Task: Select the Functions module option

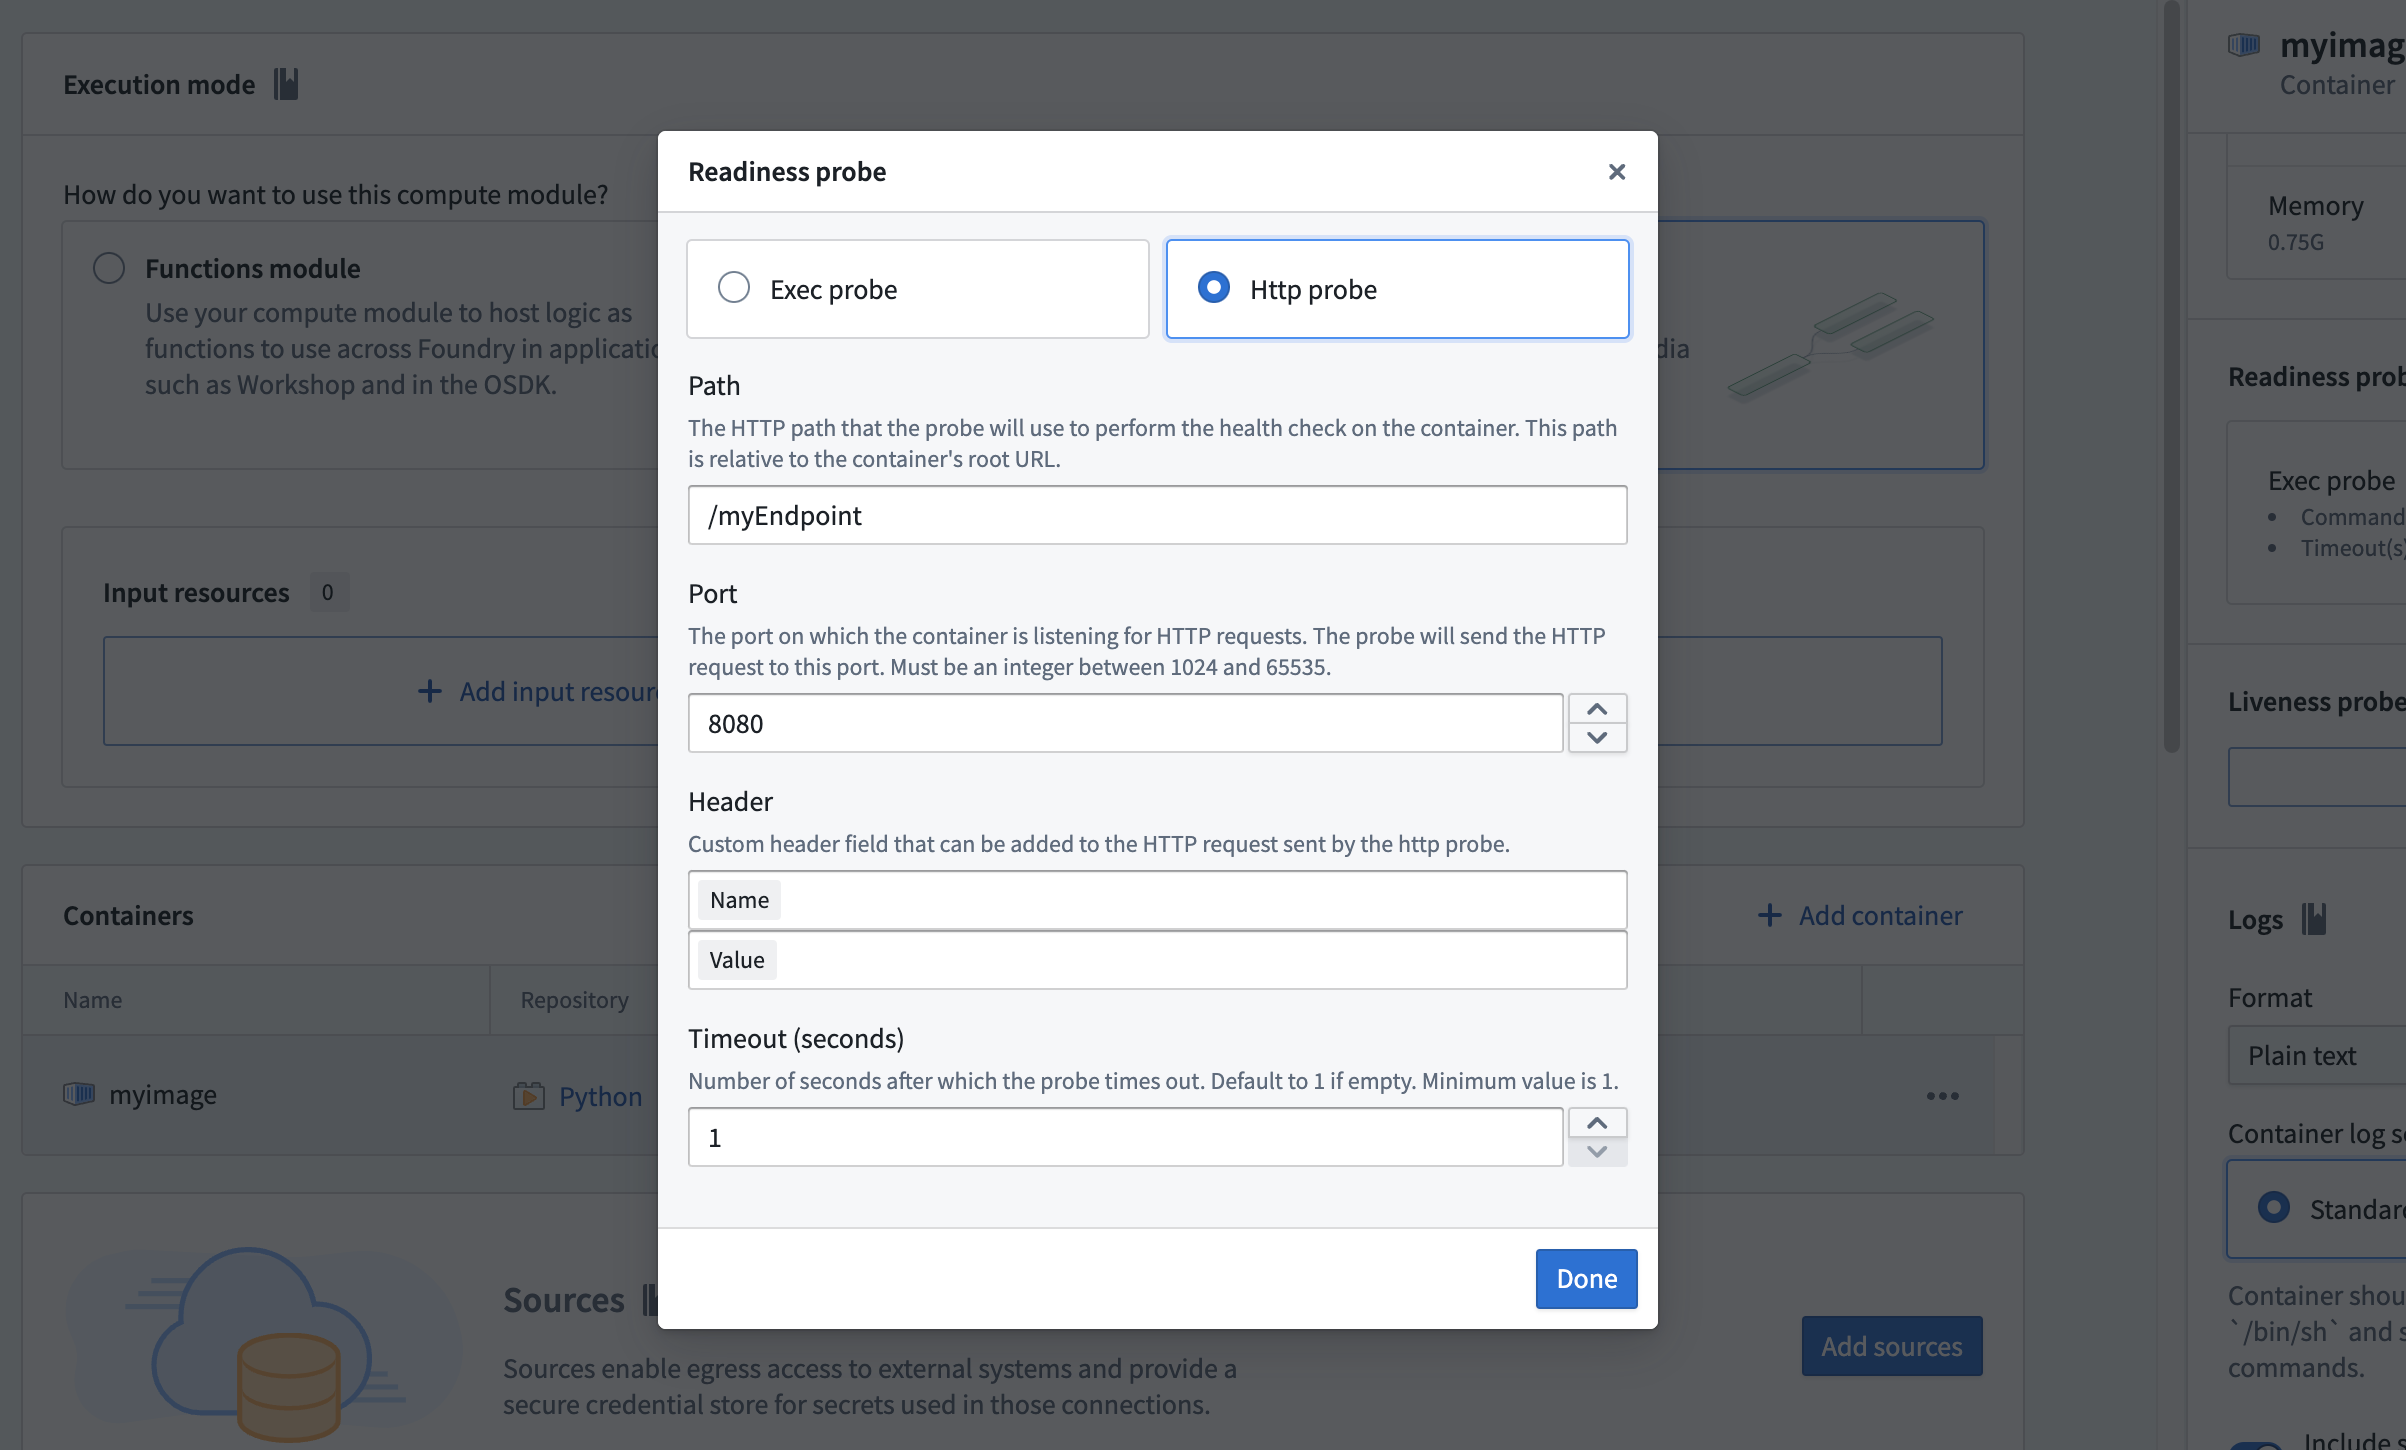Action: 108,267
